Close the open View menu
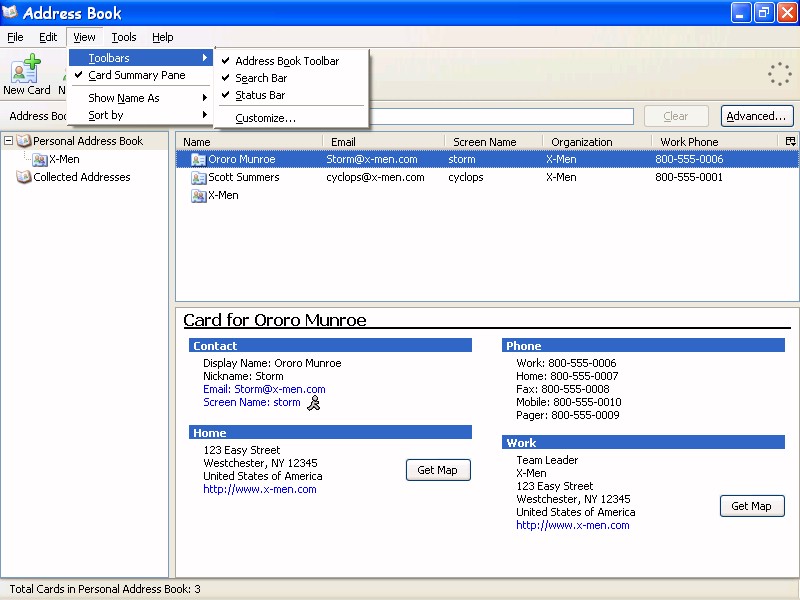This screenshot has height=600, width=800. 84,37
